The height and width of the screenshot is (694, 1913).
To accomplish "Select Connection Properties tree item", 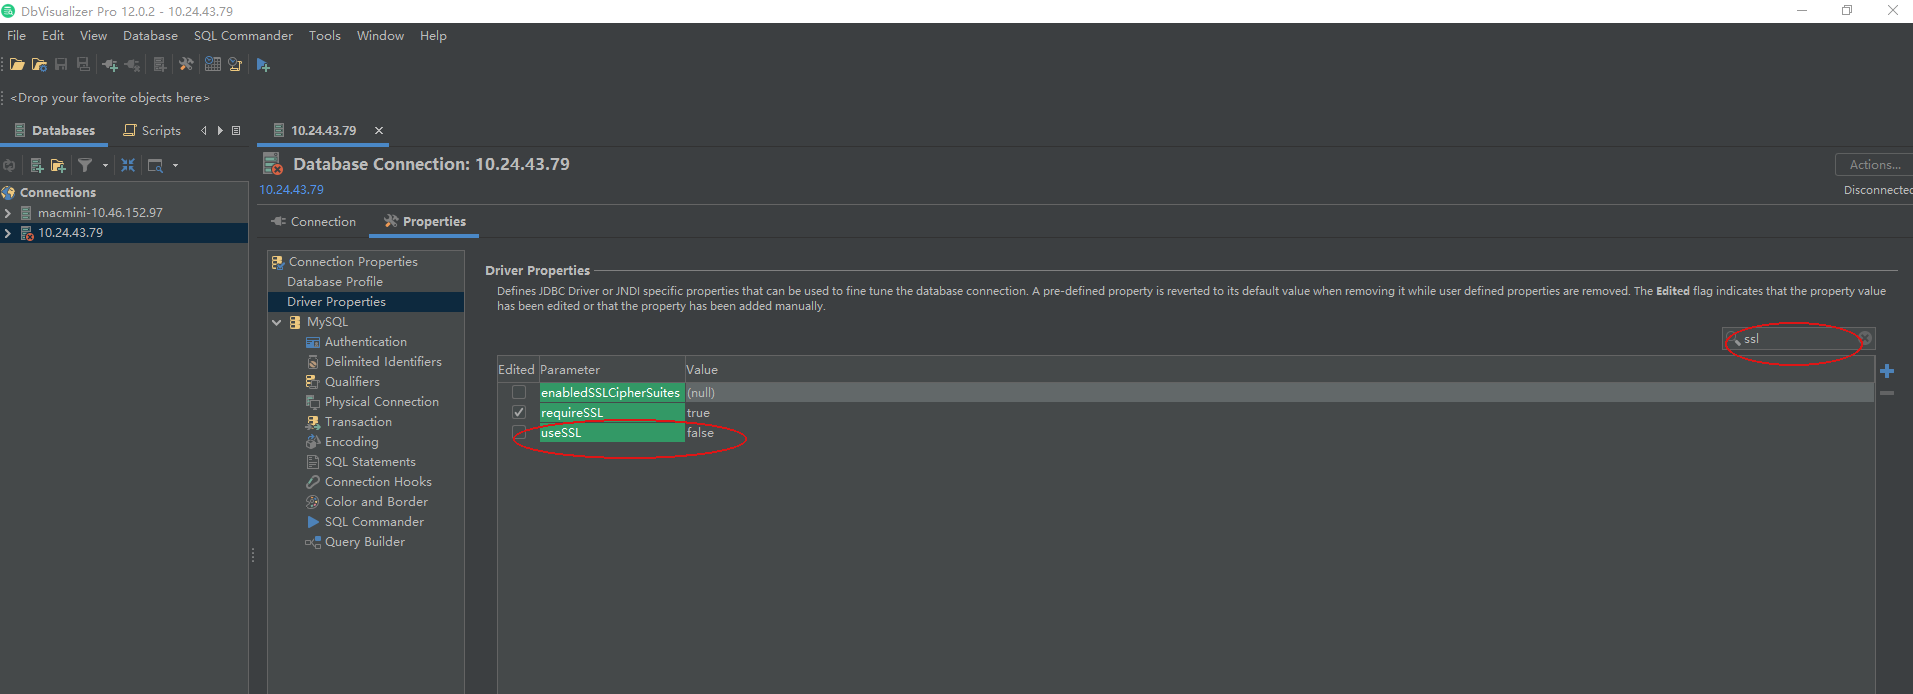I will click(353, 261).
